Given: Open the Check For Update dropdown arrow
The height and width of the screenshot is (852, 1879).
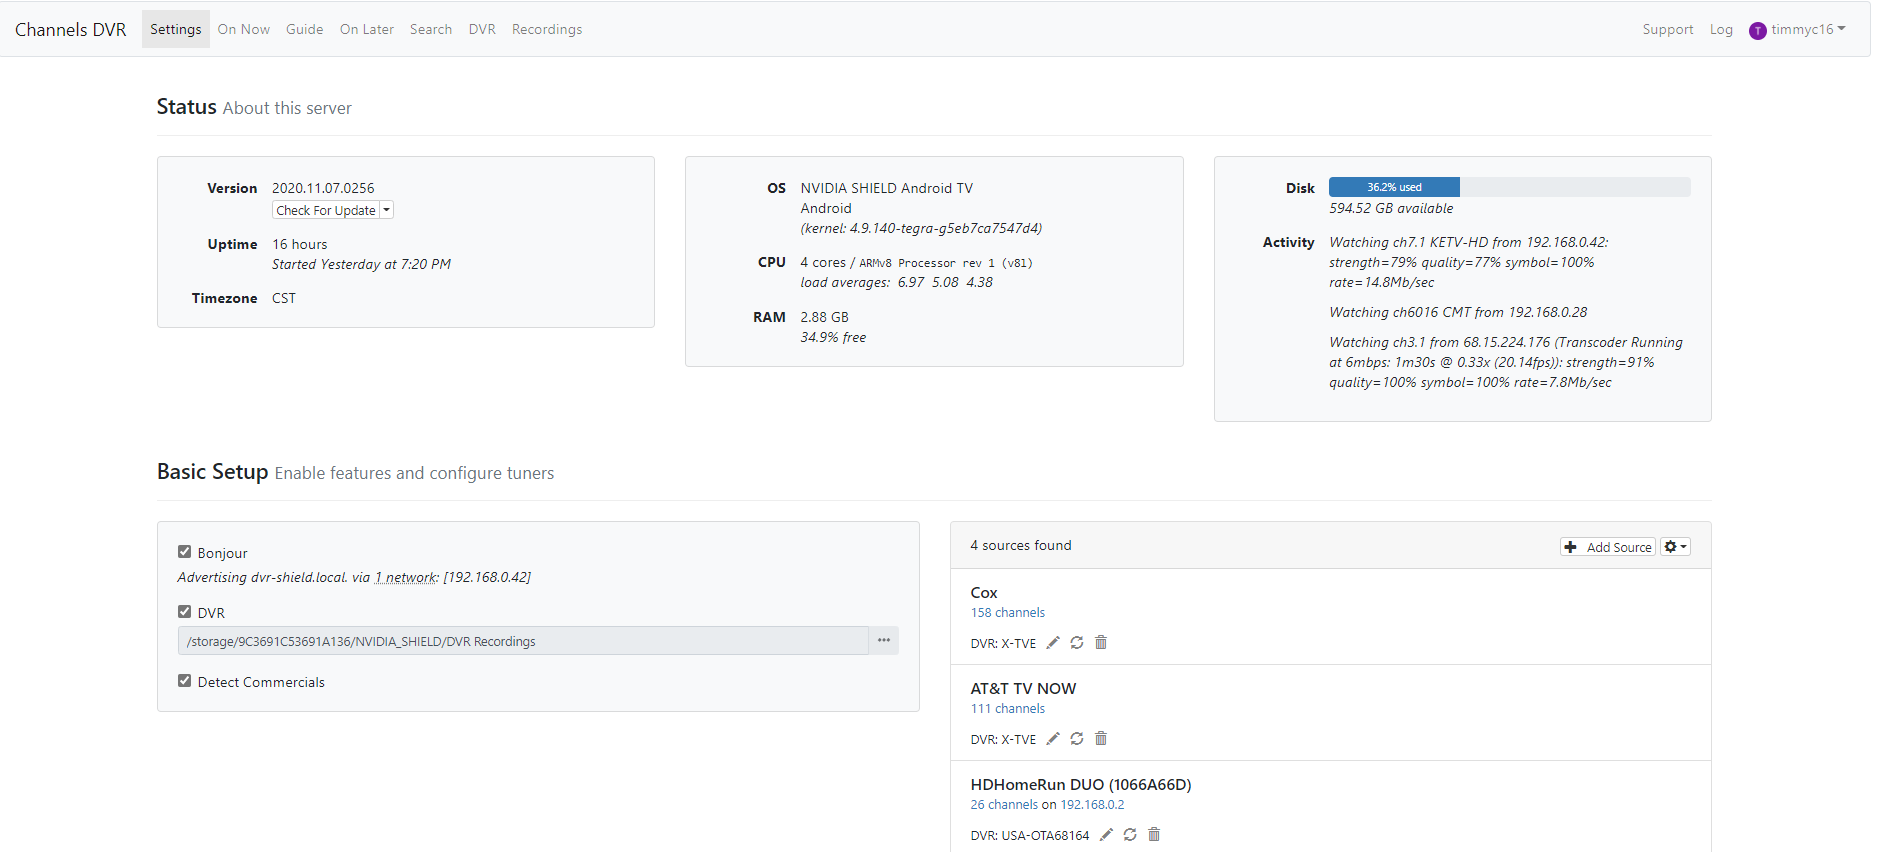Looking at the screenshot, I should click(387, 210).
